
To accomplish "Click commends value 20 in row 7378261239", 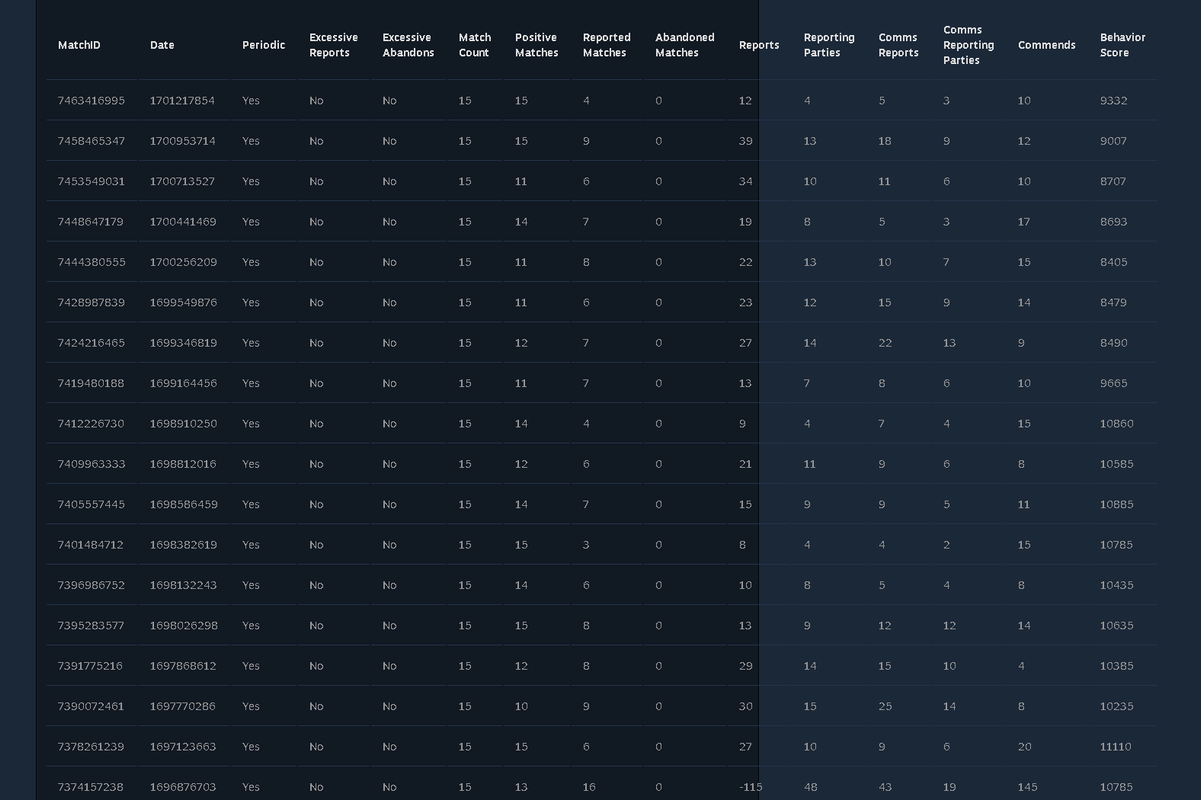I will (x=1024, y=747).
